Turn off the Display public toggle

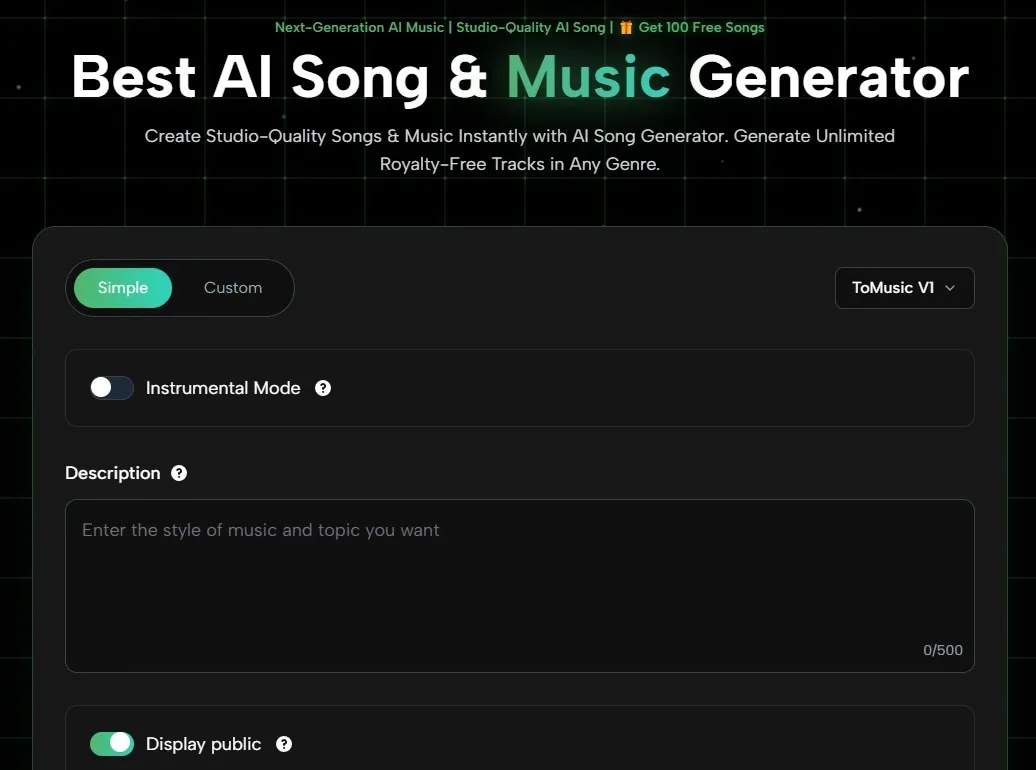point(111,744)
